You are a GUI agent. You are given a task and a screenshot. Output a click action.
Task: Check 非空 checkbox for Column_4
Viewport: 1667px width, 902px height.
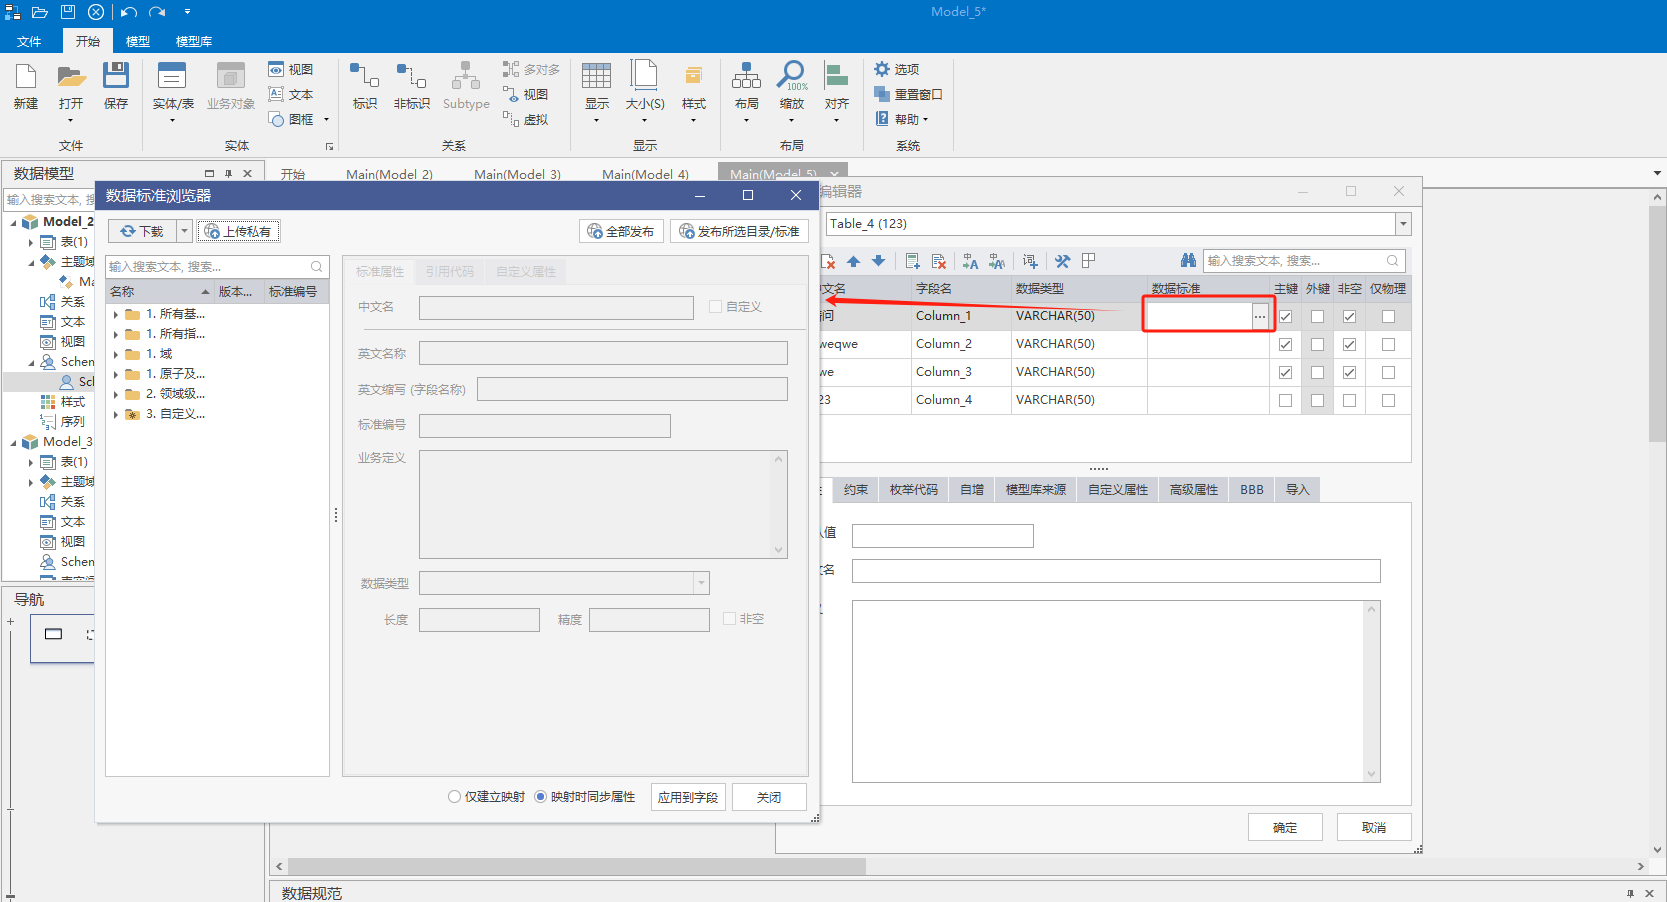[1350, 400]
